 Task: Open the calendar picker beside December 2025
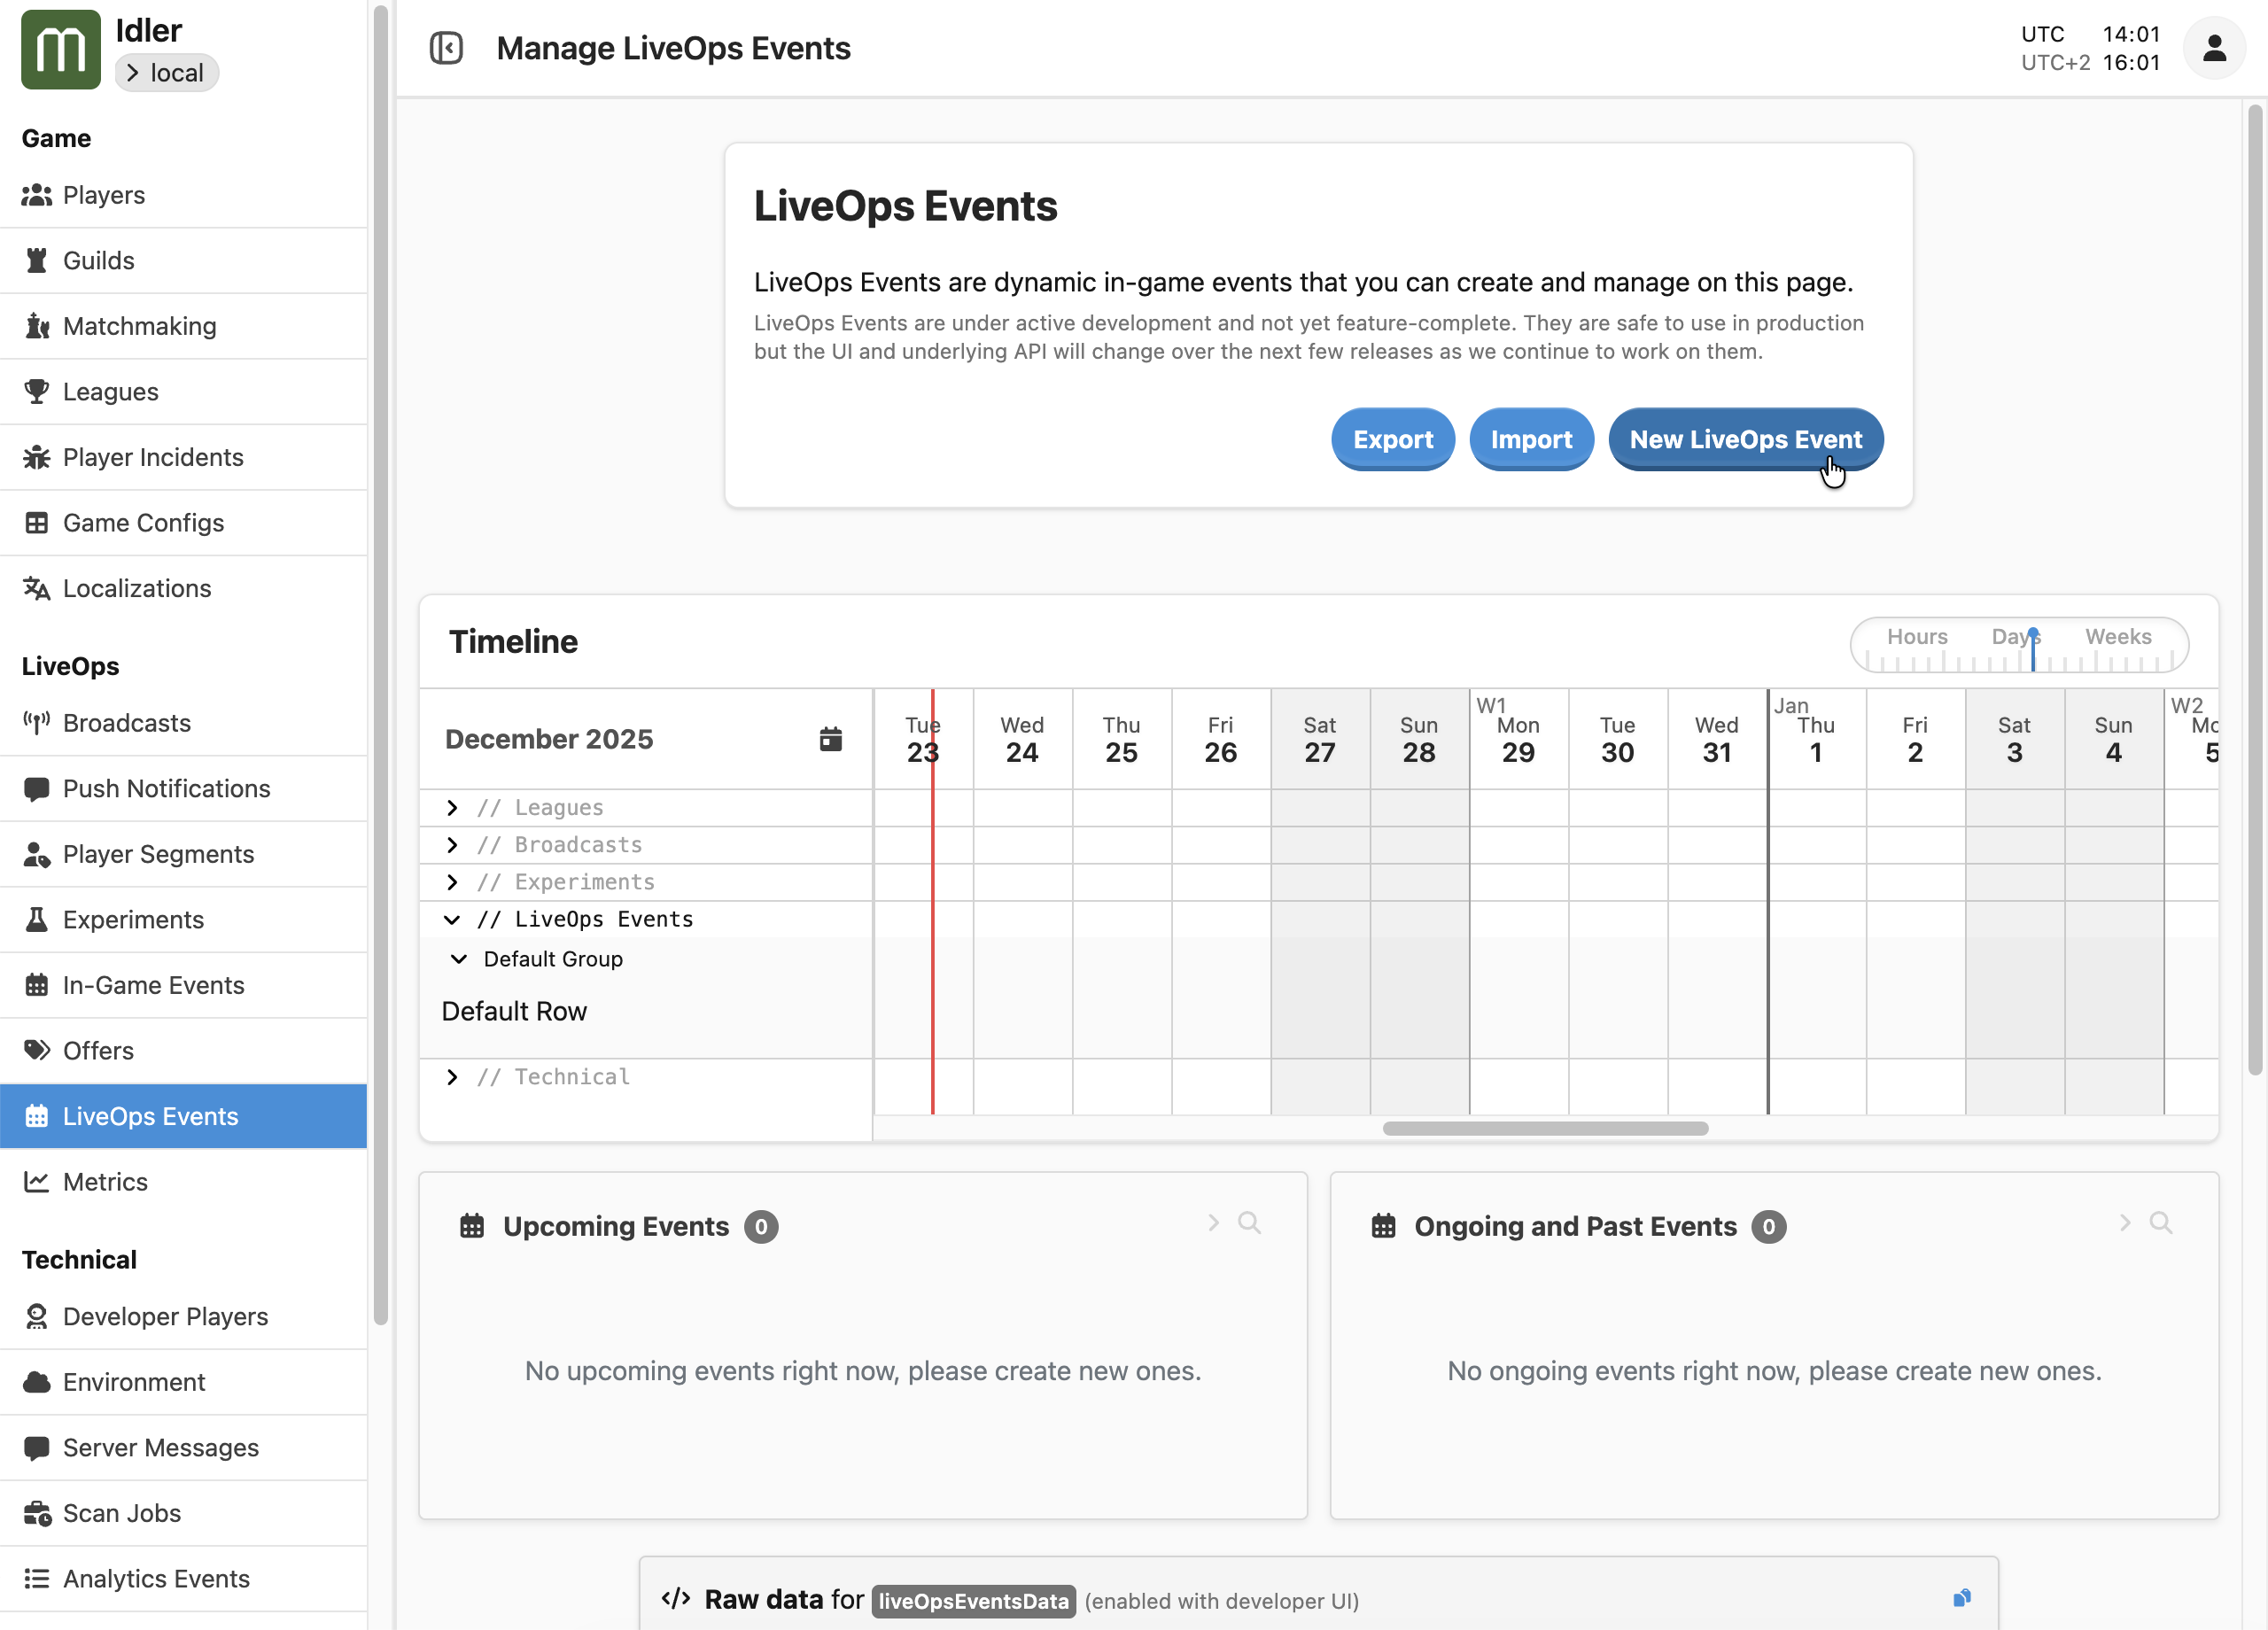click(831, 738)
